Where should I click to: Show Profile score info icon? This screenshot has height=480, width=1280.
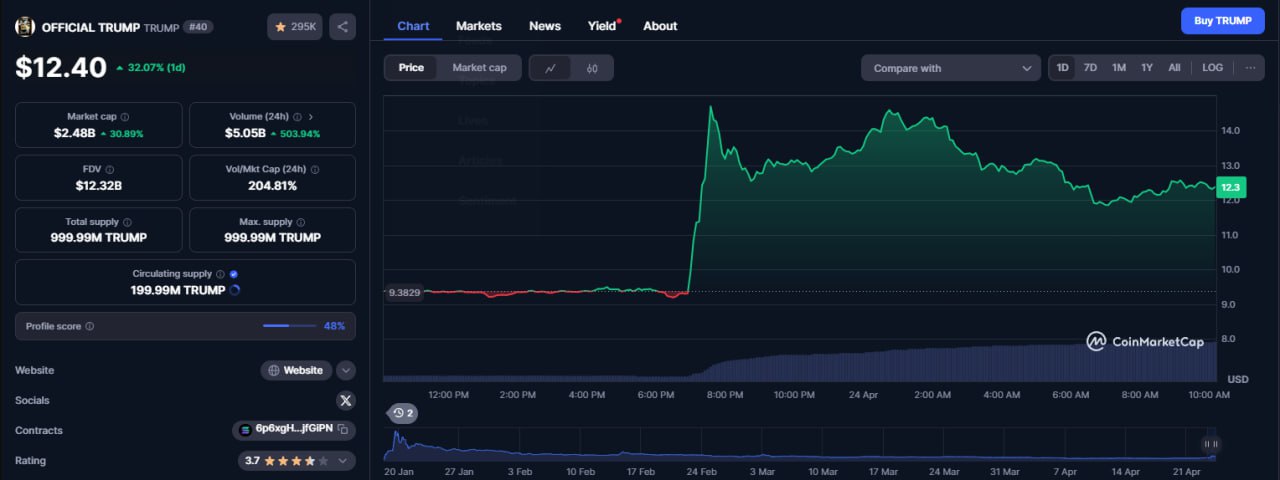point(90,326)
